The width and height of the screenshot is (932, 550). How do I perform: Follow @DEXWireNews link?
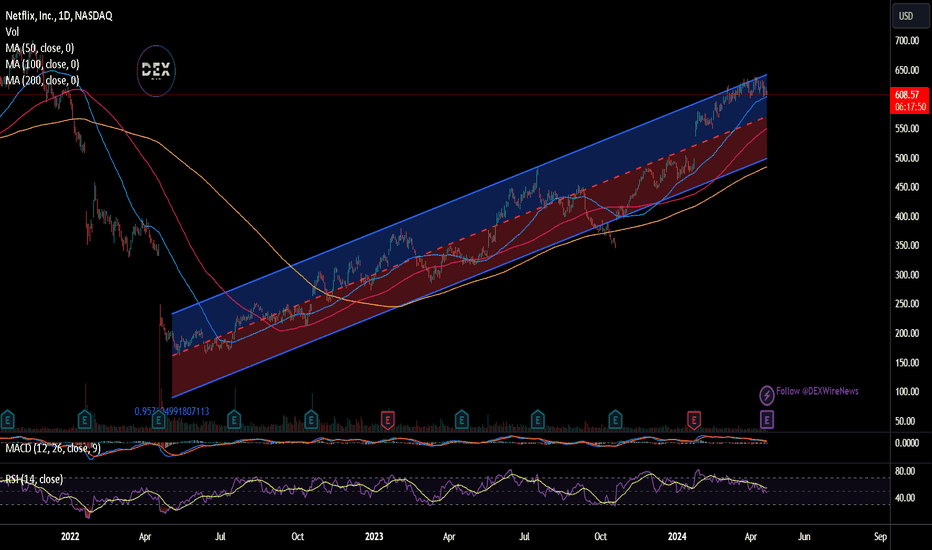click(x=817, y=391)
